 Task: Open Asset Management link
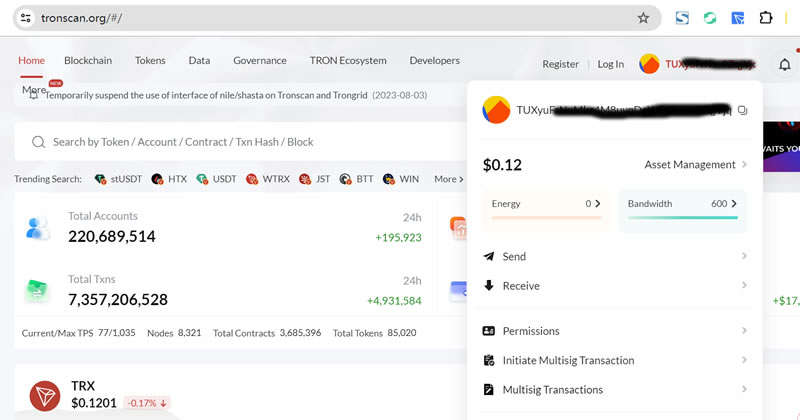point(690,164)
